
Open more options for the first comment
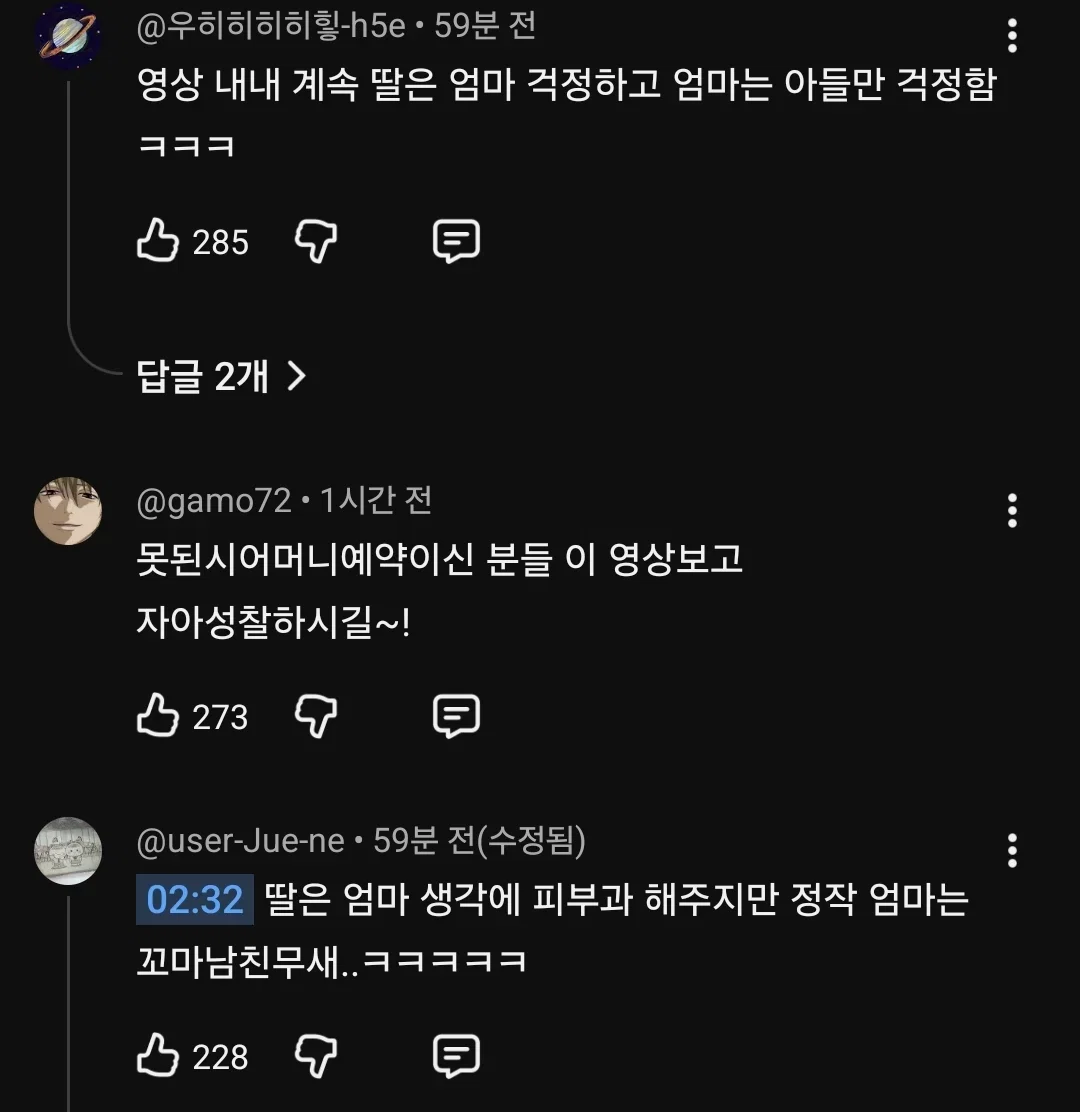click(x=1012, y=35)
